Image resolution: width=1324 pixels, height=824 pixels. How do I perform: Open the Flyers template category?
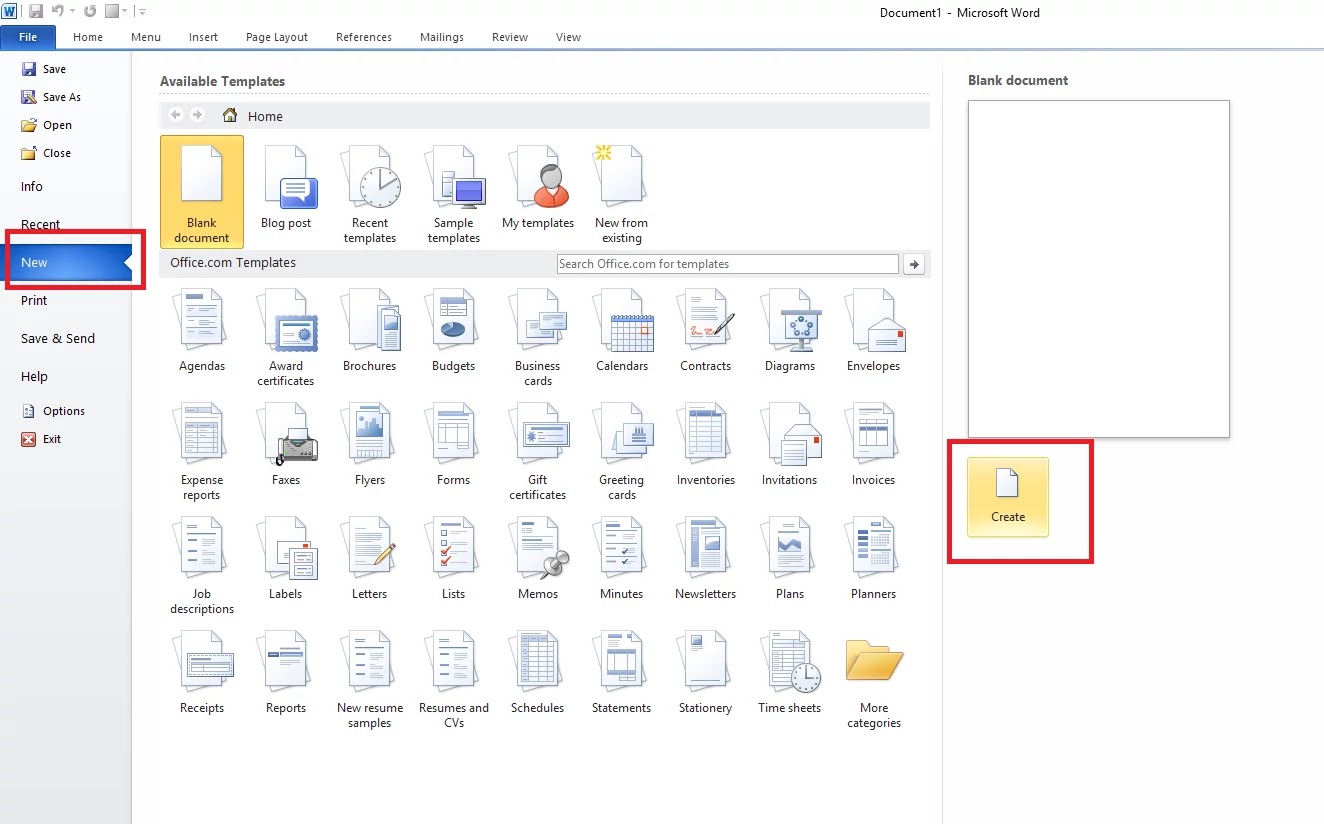(x=370, y=445)
